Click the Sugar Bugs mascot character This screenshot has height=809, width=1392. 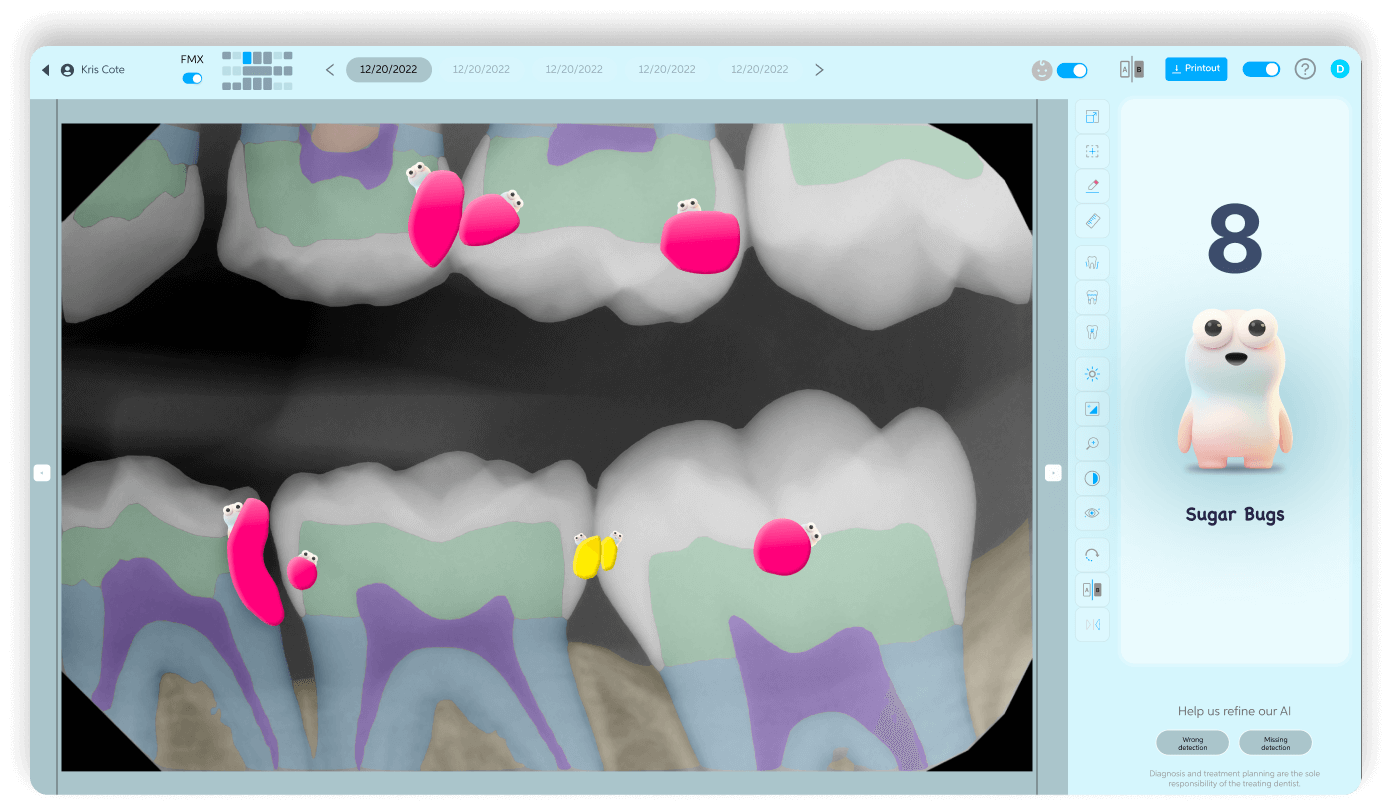coord(1235,388)
